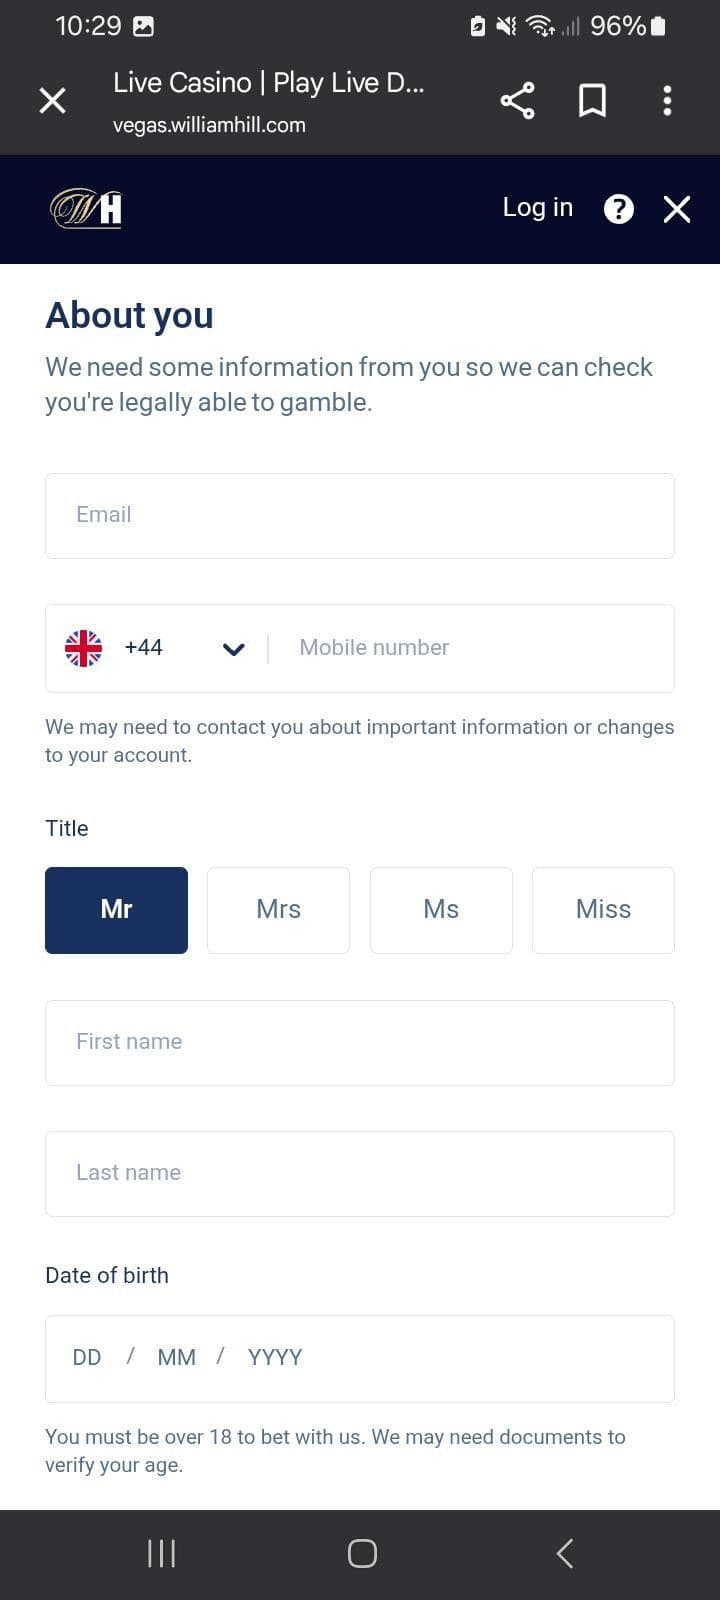Click the Email input field
The width and height of the screenshot is (720, 1600).
coord(360,515)
